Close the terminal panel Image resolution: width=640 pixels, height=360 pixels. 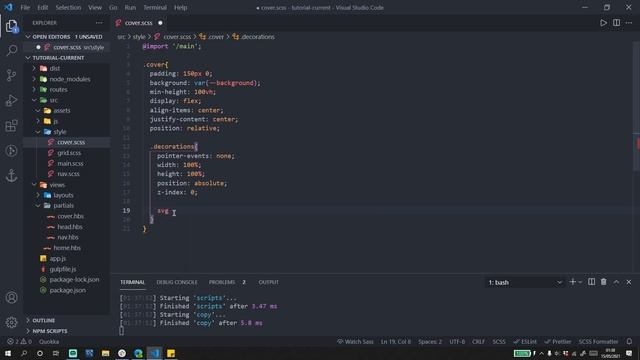point(629,282)
